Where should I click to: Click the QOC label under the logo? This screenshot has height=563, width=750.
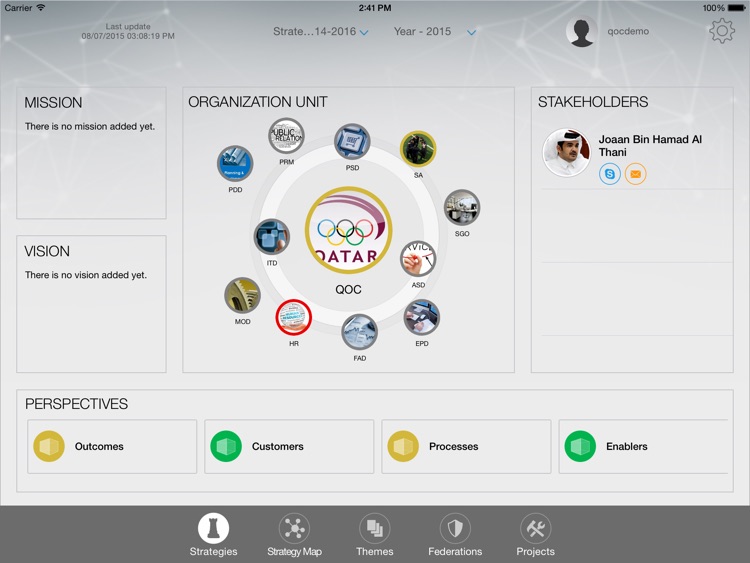[348, 289]
